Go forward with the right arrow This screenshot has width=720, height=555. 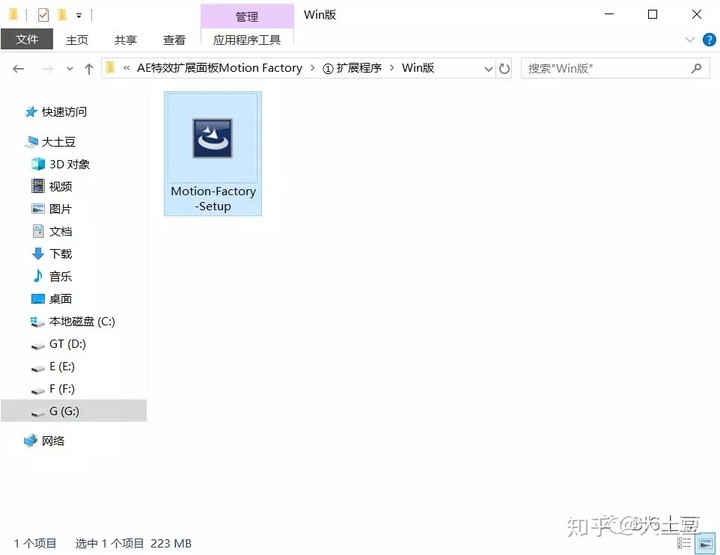tap(47, 69)
